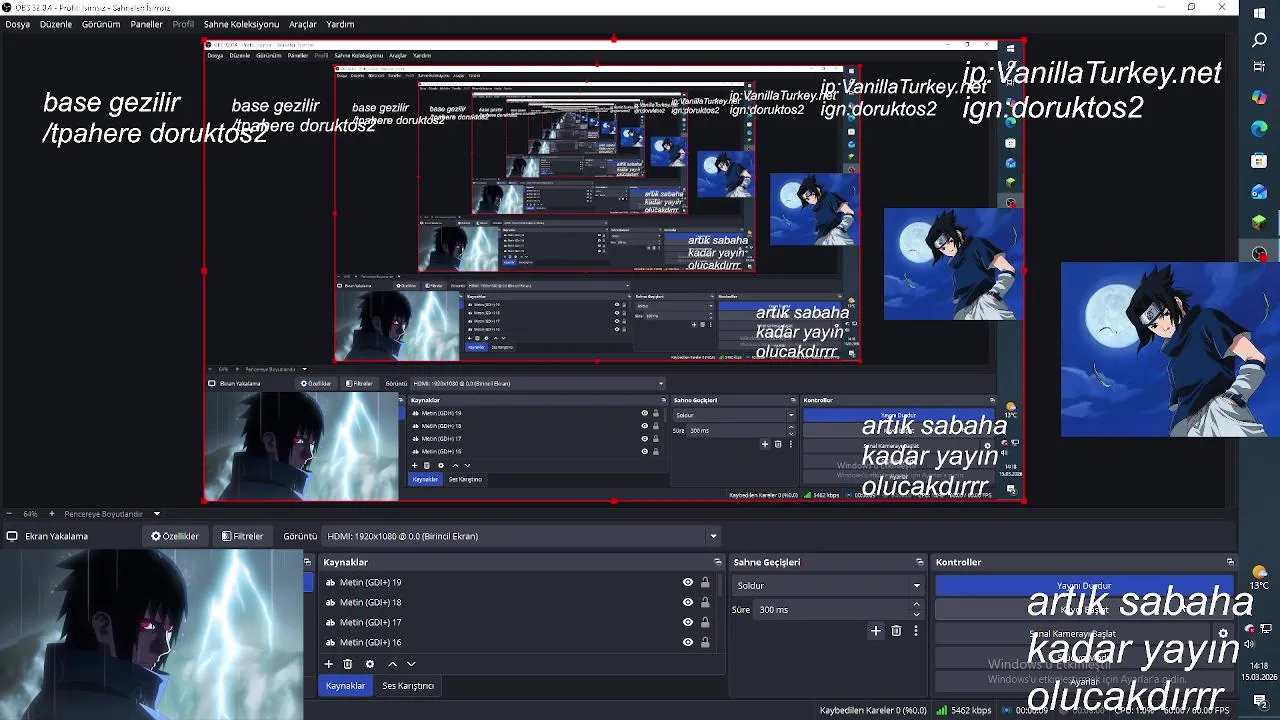1280x720 pixels.
Task: Pop out the Sahne Geçişleri panel
Action: [920, 562]
